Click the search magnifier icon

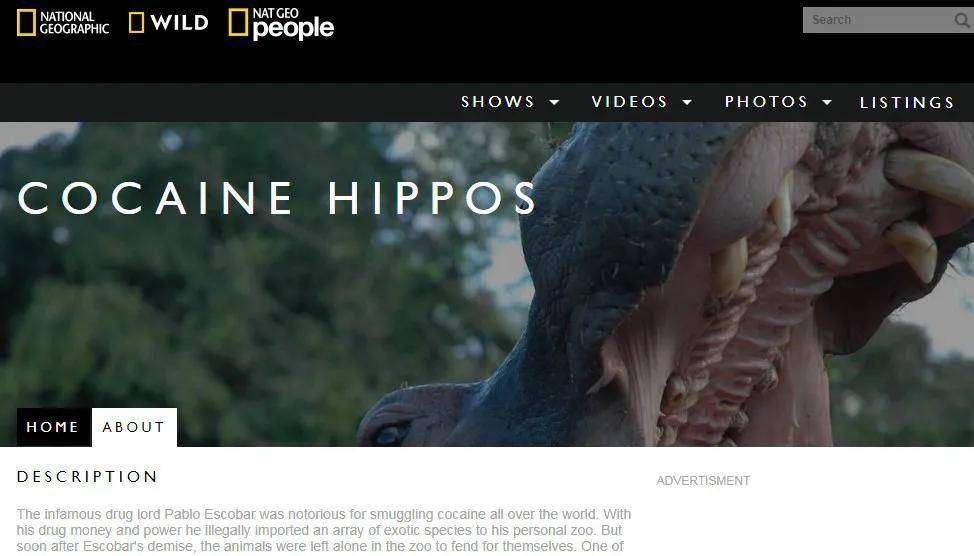pyautogui.click(x=962, y=21)
